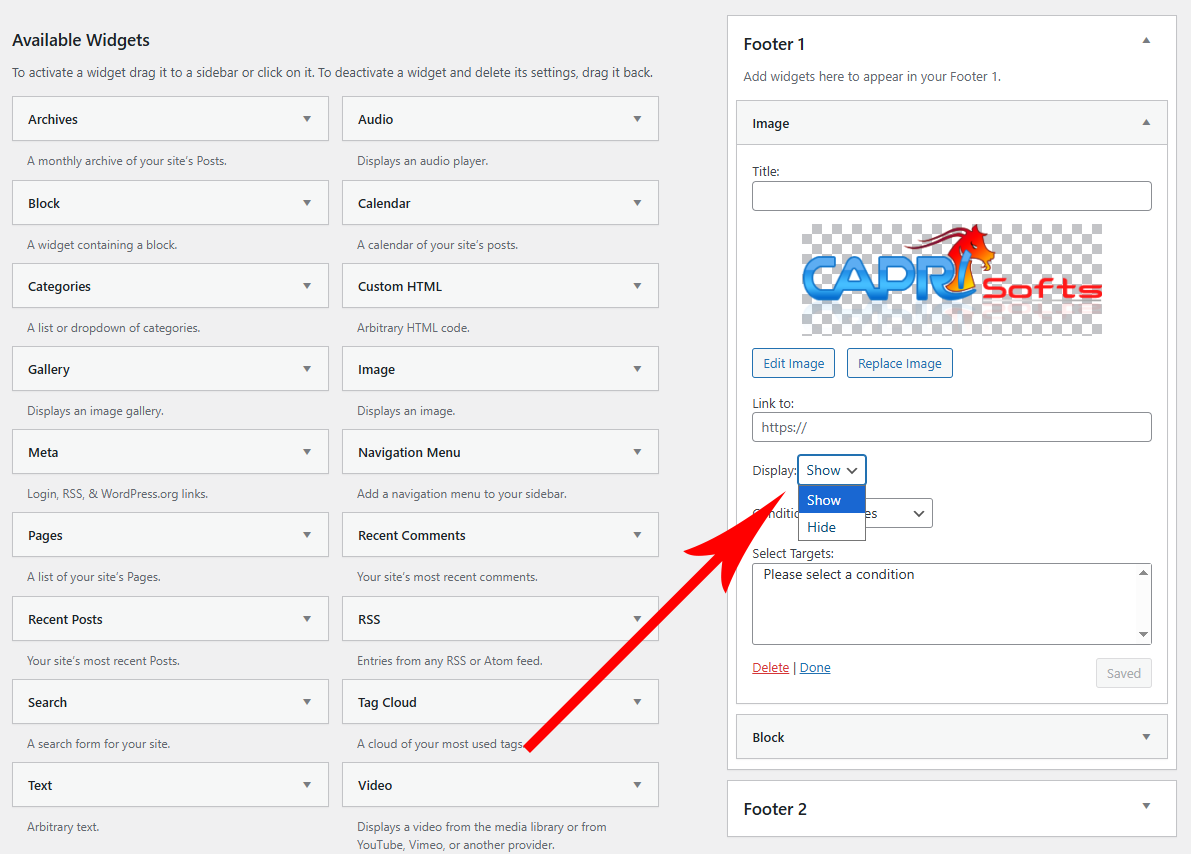Viewport: 1191px width, 854px height.
Task: Expand the Recent Posts widget arrow
Action: pyautogui.click(x=307, y=618)
